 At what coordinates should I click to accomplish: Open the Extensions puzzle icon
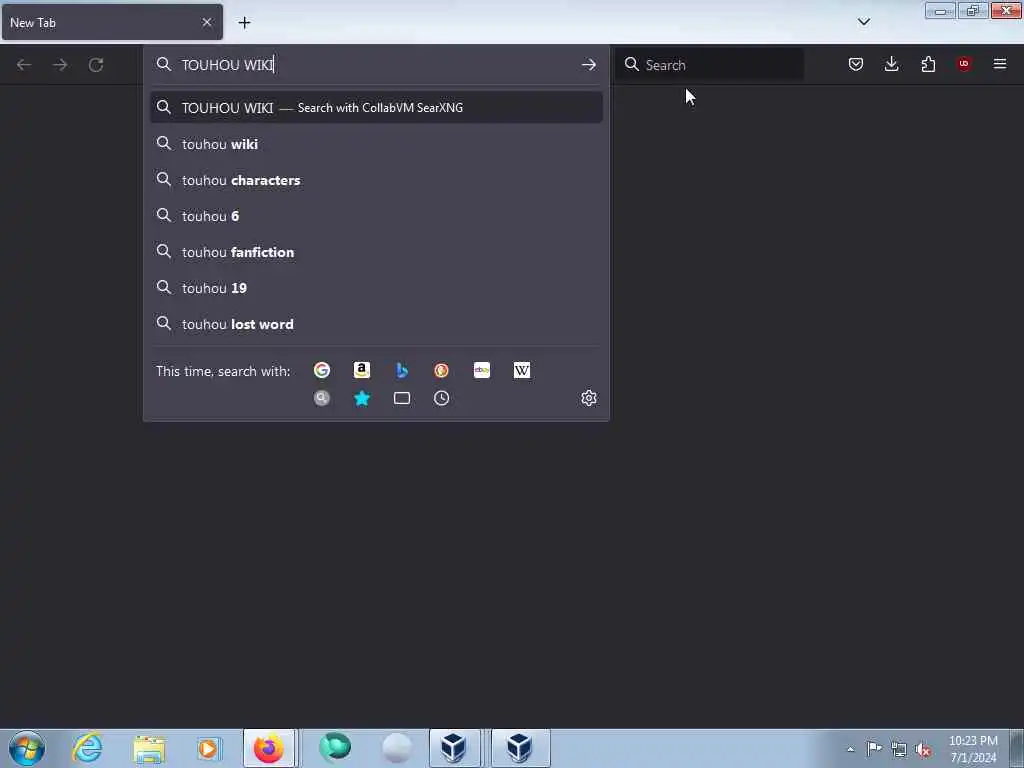(928, 64)
